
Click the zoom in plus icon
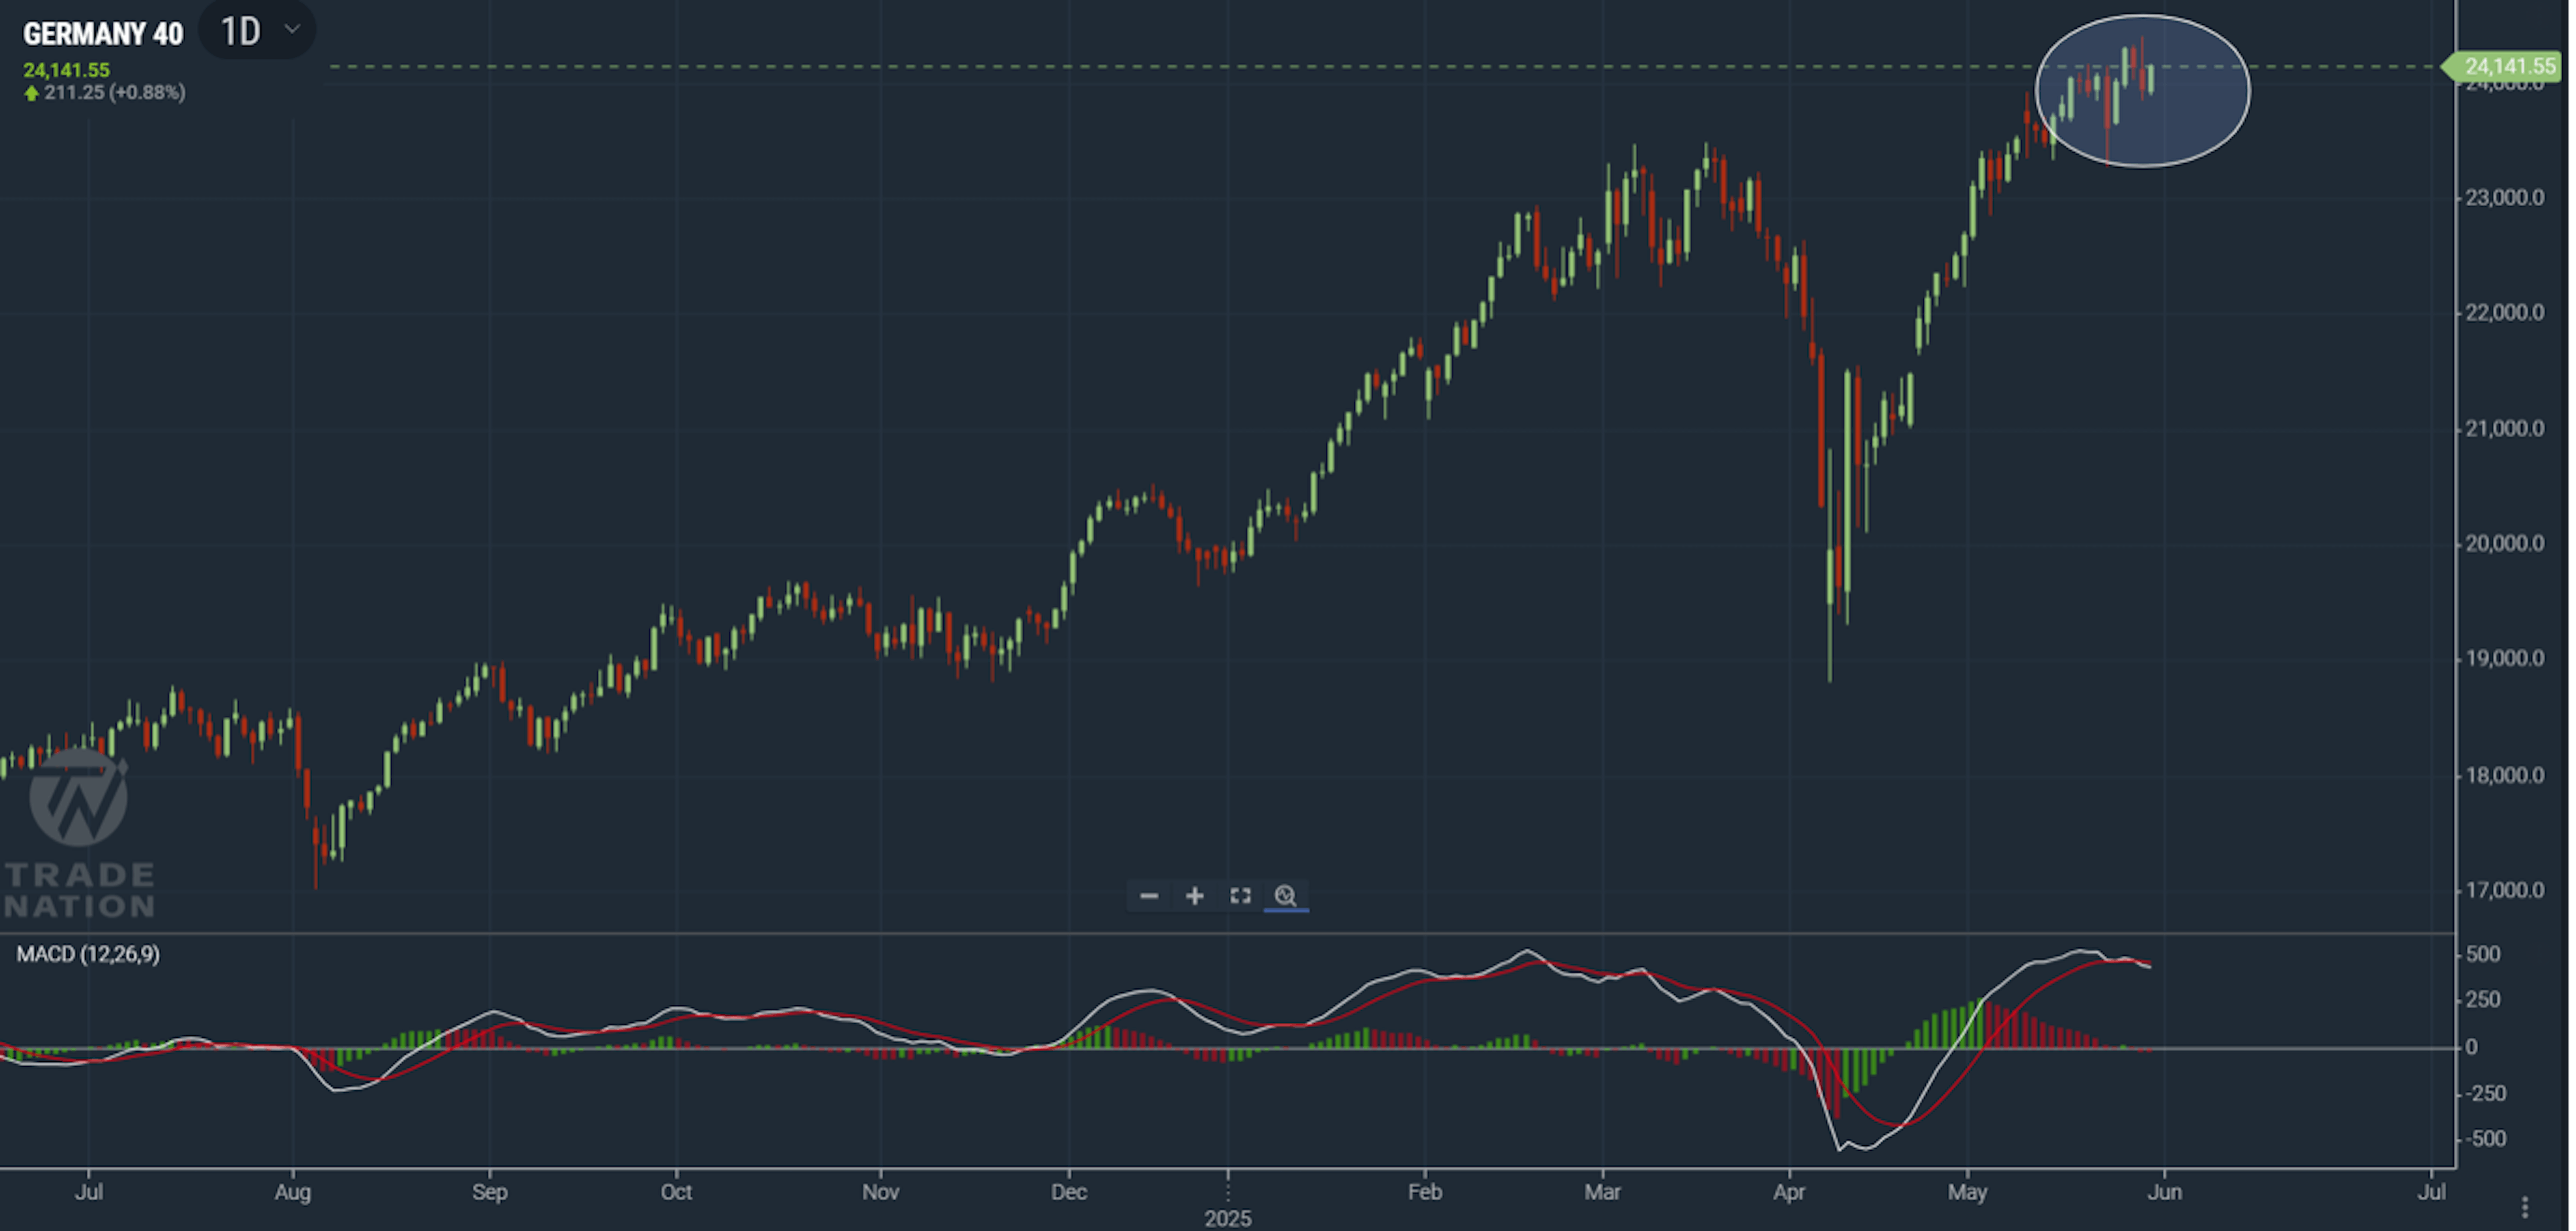[1195, 896]
